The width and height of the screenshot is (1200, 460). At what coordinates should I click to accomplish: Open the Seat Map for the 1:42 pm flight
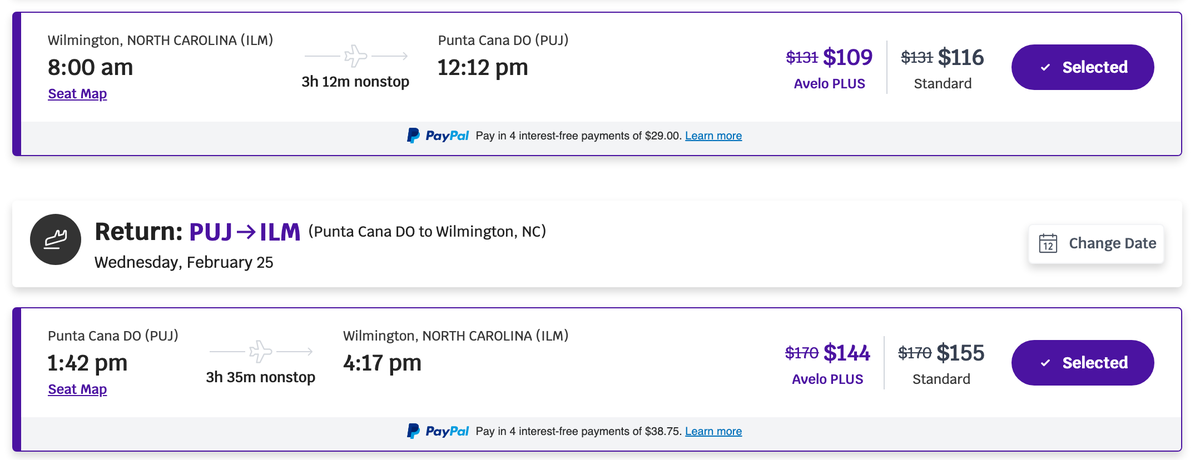tap(77, 390)
